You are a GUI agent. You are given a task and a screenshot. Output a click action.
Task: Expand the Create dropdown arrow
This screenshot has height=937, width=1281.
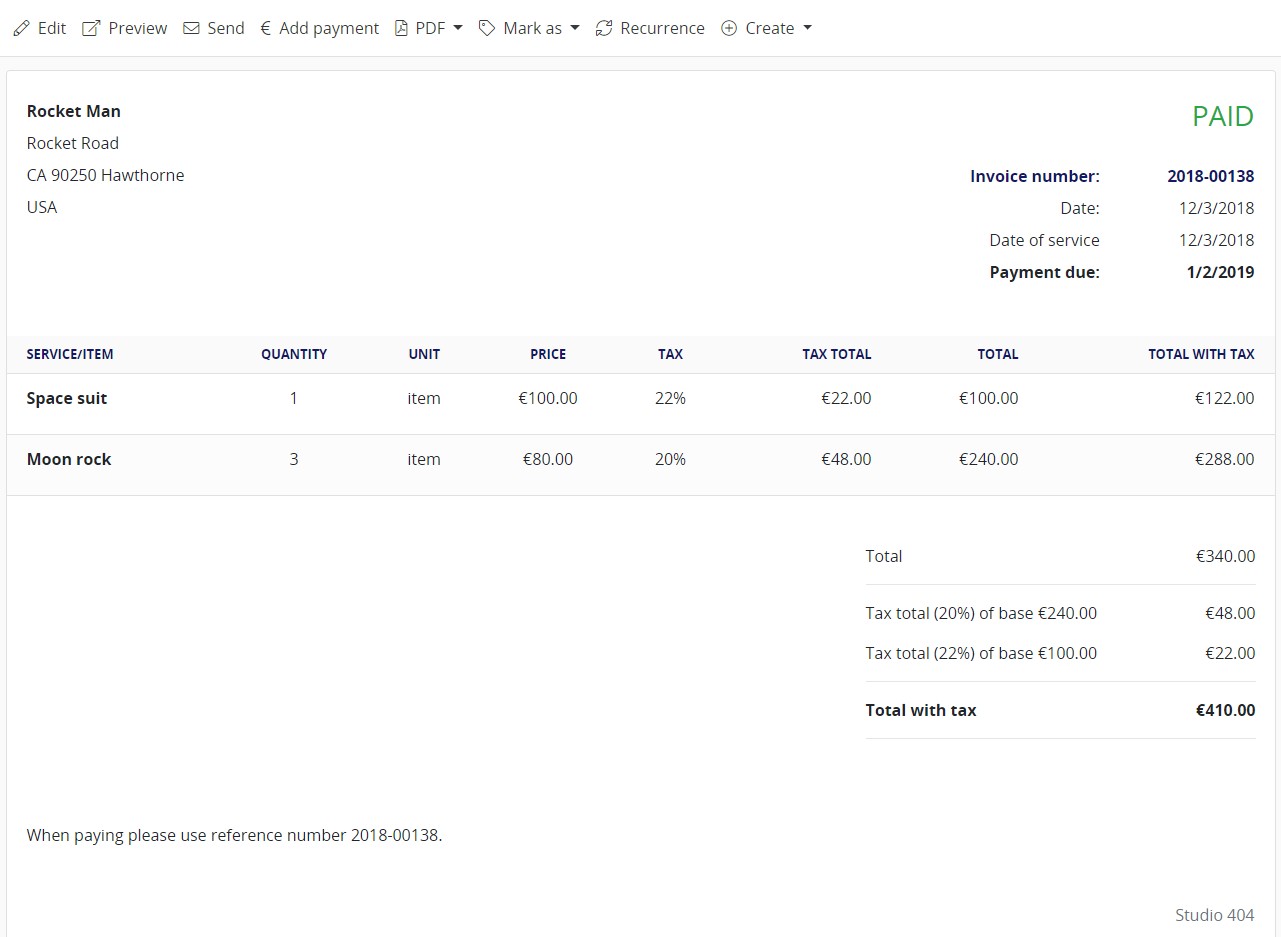coord(807,28)
